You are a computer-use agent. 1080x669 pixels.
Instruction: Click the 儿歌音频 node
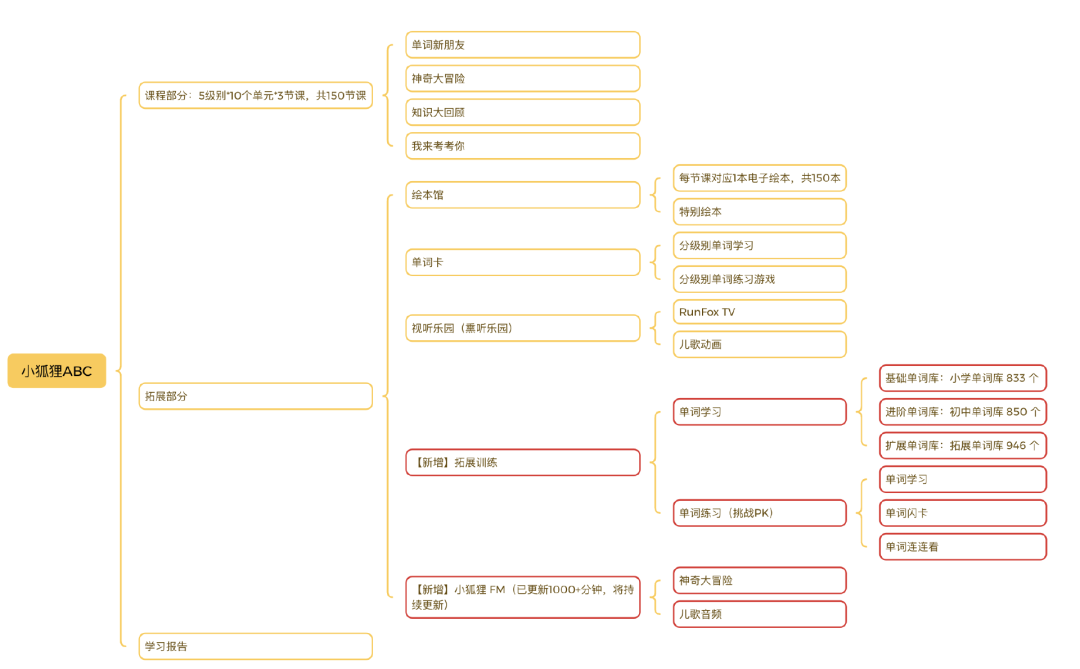pos(759,614)
